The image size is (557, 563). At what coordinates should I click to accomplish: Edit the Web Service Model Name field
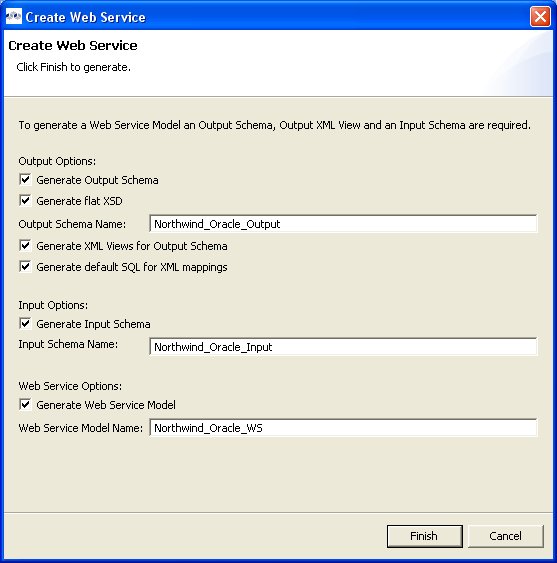[x=343, y=428]
